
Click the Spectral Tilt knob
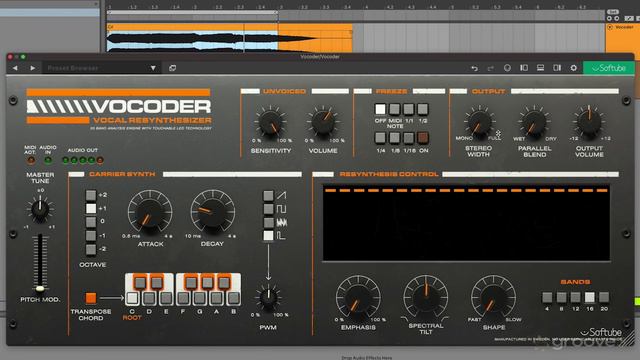(x=425, y=297)
